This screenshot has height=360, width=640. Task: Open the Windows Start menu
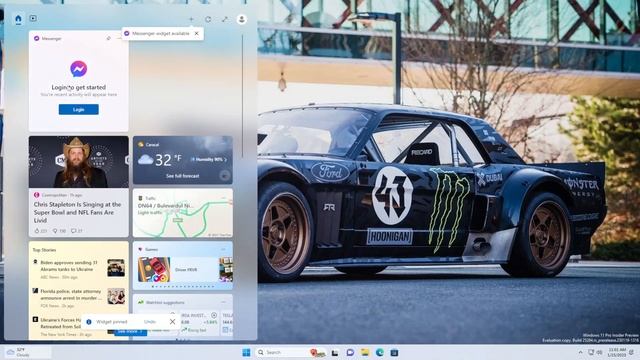coord(246,352)
